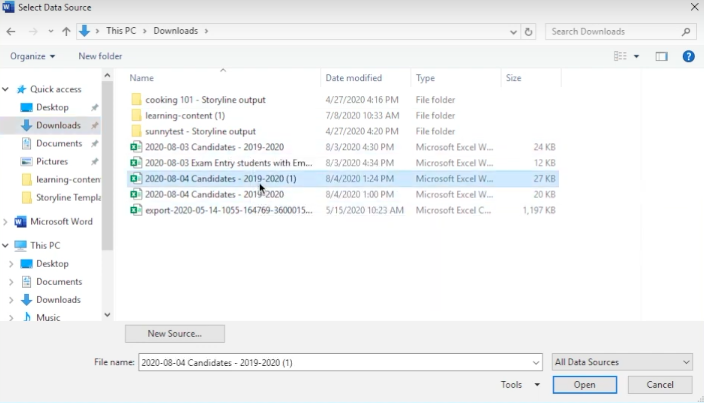Click the Open button
704x403 pixels.
pyautogui.click(x=585, y=385)
